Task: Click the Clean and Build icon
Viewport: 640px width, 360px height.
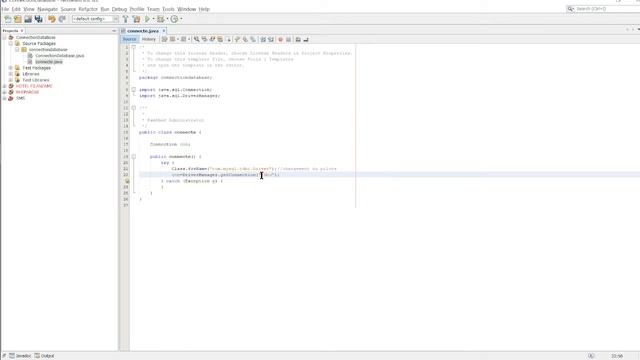Action: coord(136,19)
